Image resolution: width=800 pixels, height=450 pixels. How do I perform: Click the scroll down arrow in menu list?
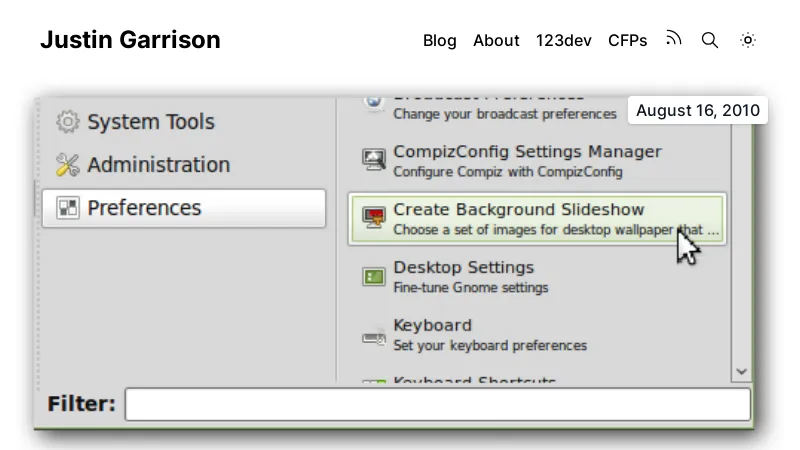tap(741, 371)
